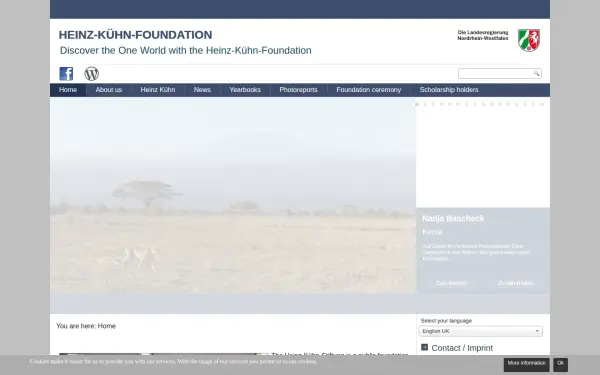Click the Nadja Bascheck slide title
The width and height of the screenshot is (600, 375).
[x=453, y=218]
